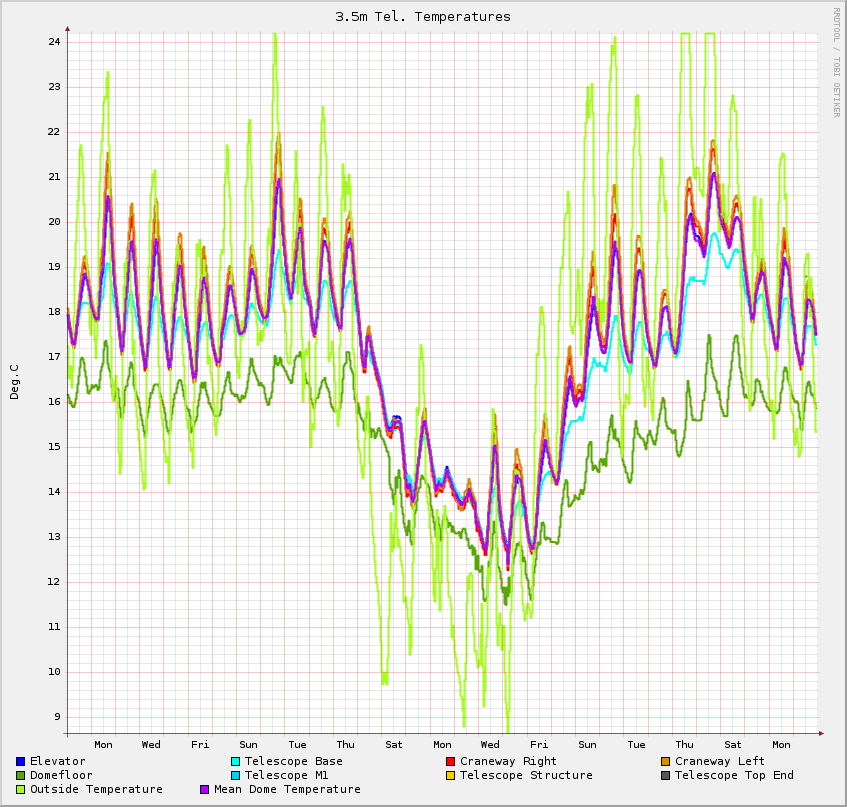Pick the Telescope M1 legend color square

click(x=235, y=776)
